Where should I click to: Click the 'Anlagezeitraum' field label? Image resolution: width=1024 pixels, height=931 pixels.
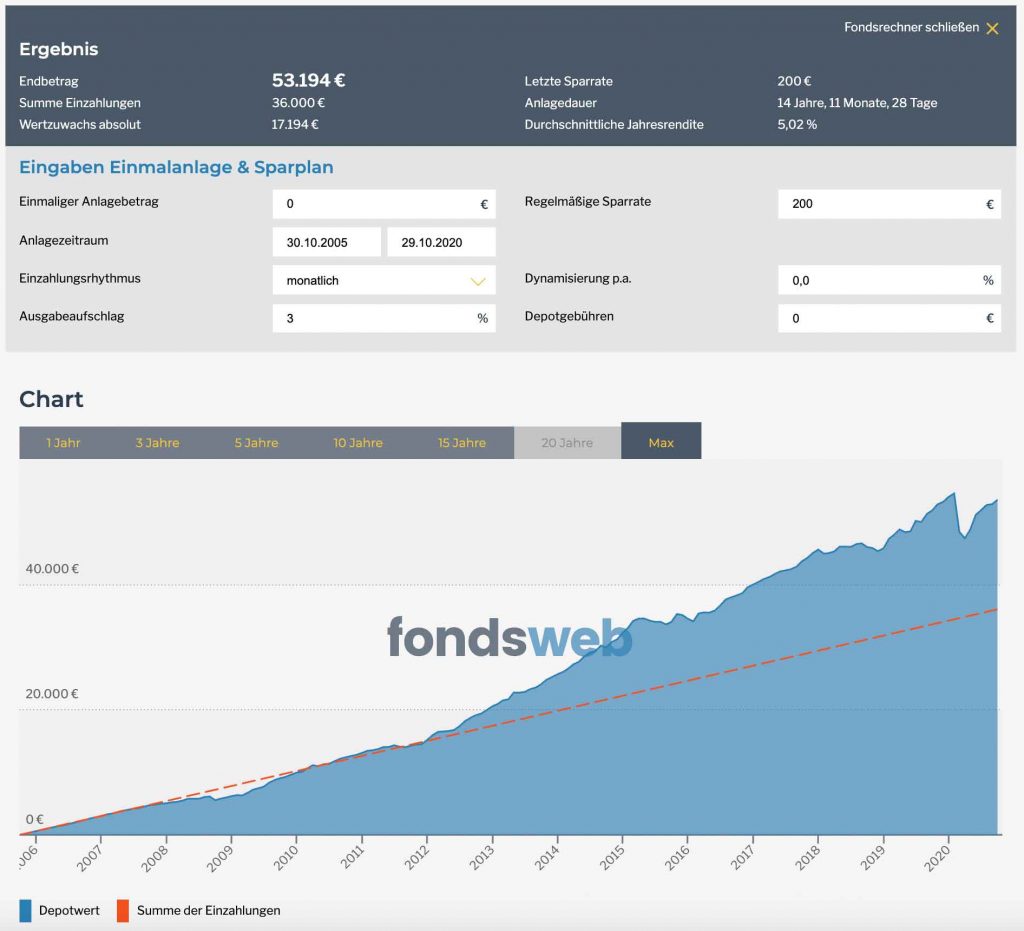click(63, 240)
